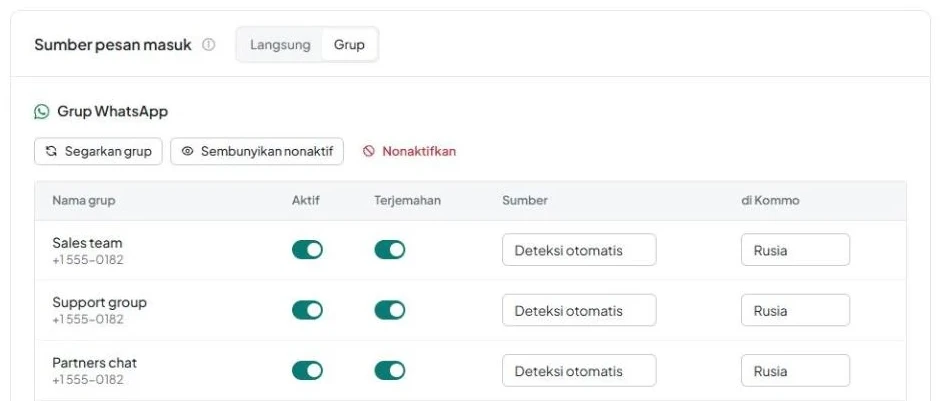This screenshot has height=401, width=941.
Task: Click the Aktif column header
Action: pyautogui.click(x=305, y=200)
